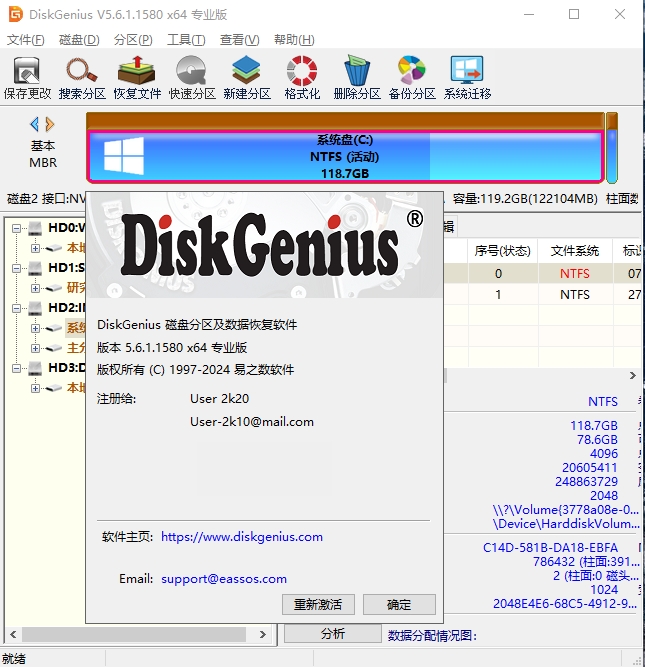The image size is (645, 667).
Task: Go to next disk with right arrow
Action: pyautogui.click(x=50, y=124)
